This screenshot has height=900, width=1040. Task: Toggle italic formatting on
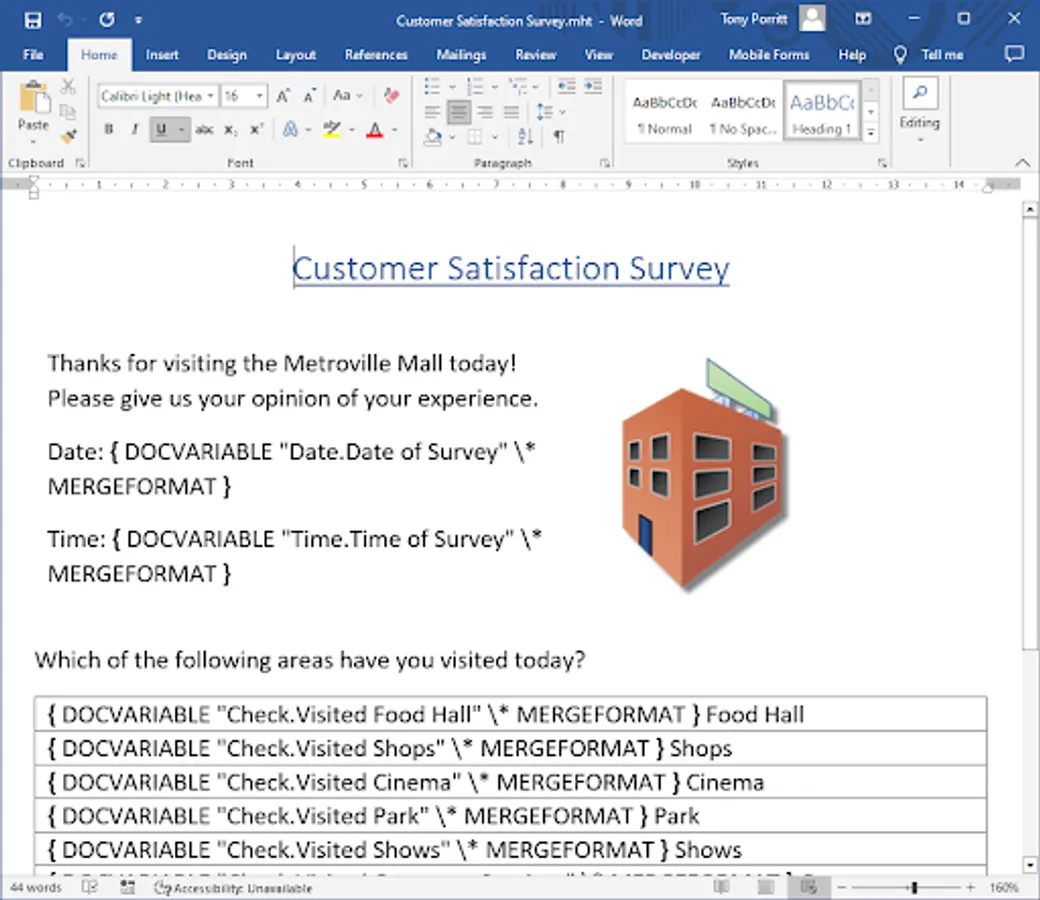pyautogui.click(x=134, y=129)
